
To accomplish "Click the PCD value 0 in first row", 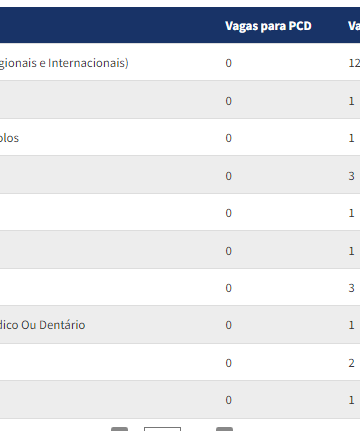I will pos(228,63).
